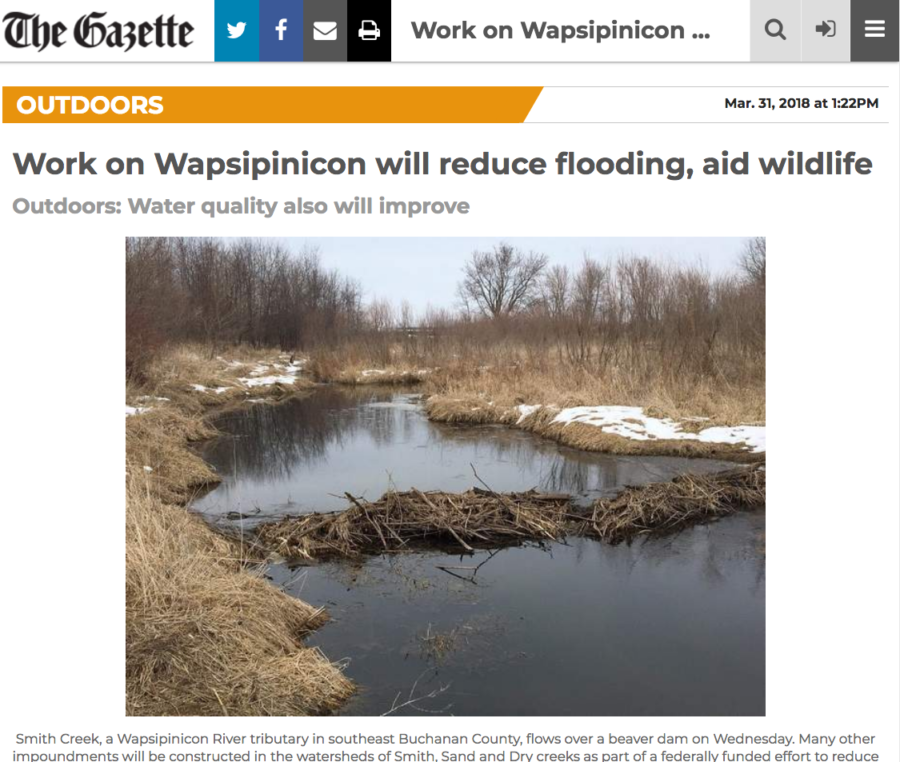Click the subheadline about water quality
The height and width of the screenshot is (762, 900).
click(241, 206)
